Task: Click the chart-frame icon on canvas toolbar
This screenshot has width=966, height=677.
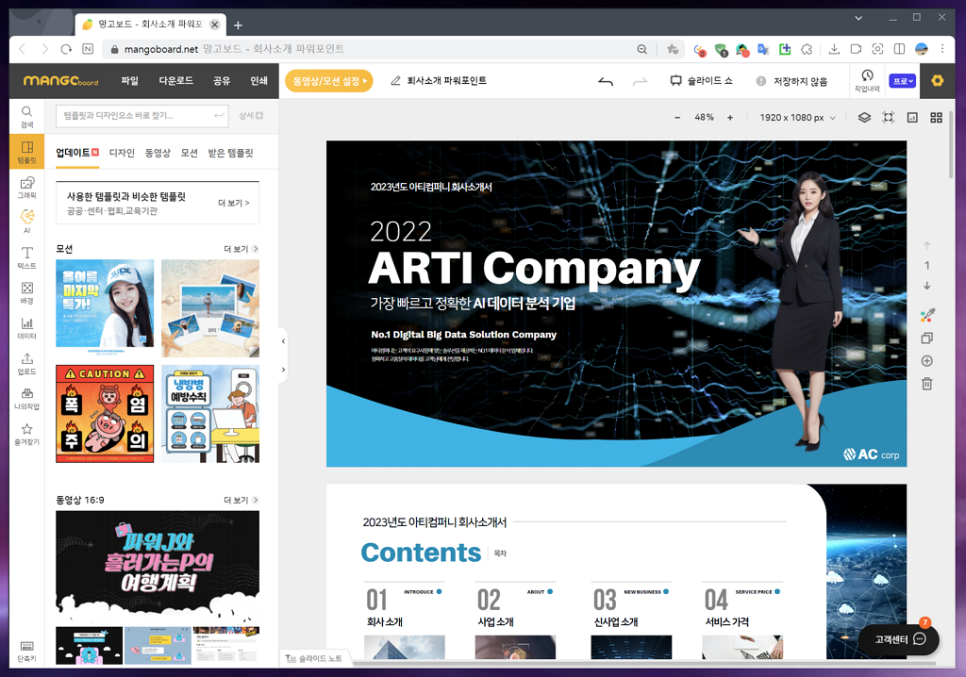Action: point(912,117)
